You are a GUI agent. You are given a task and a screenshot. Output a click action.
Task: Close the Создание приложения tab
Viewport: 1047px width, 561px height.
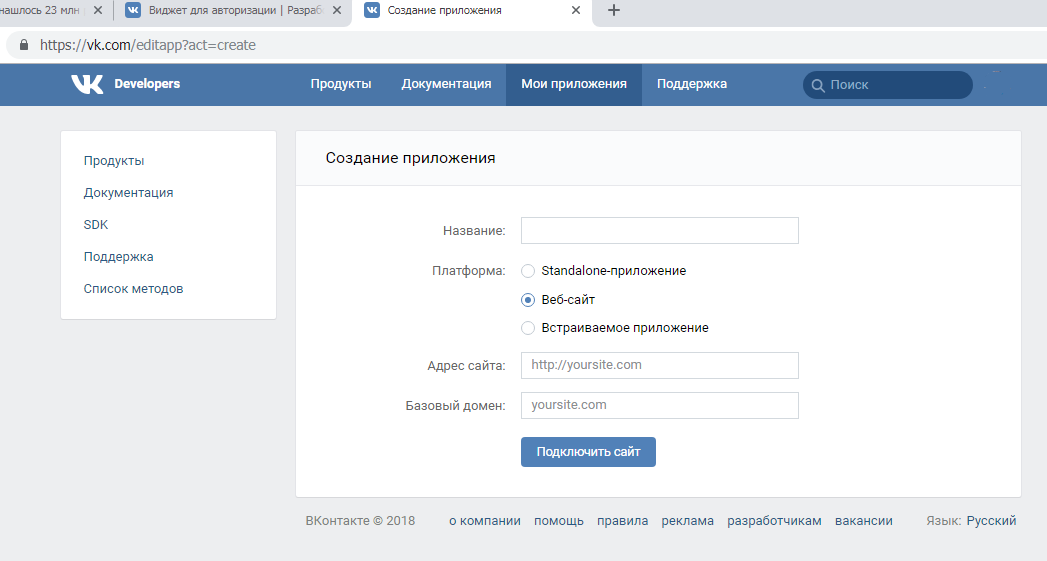pos(576,10)
